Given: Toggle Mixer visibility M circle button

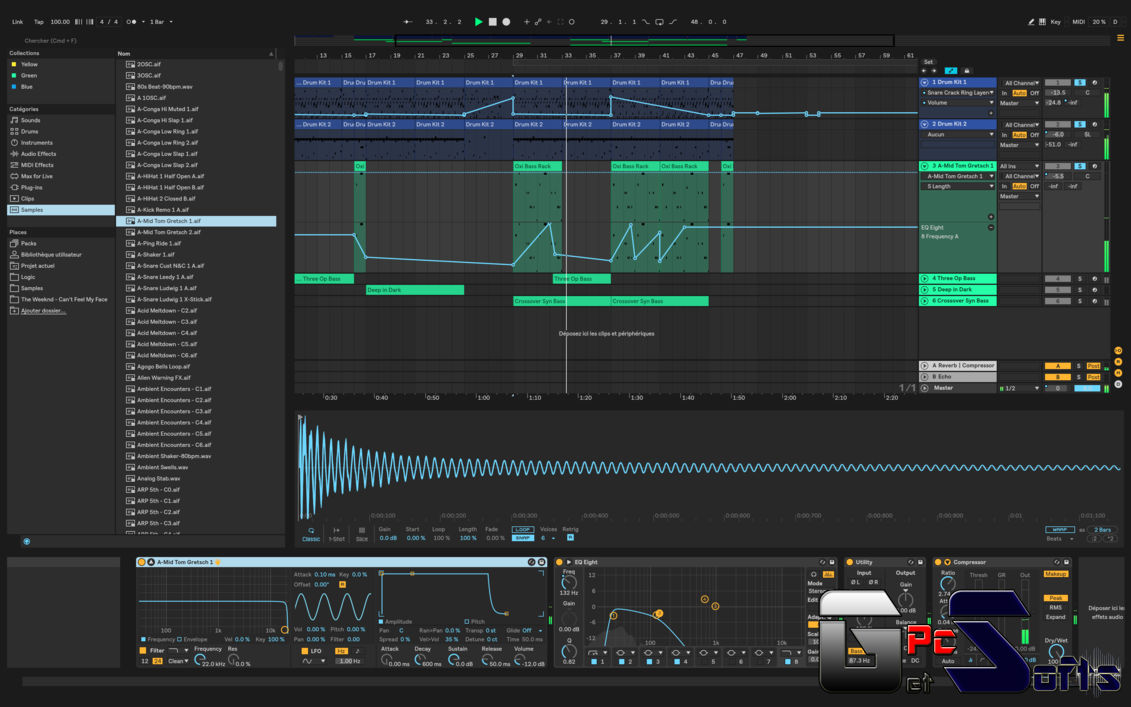Looking at the screenshot, I should [1118, 373].
